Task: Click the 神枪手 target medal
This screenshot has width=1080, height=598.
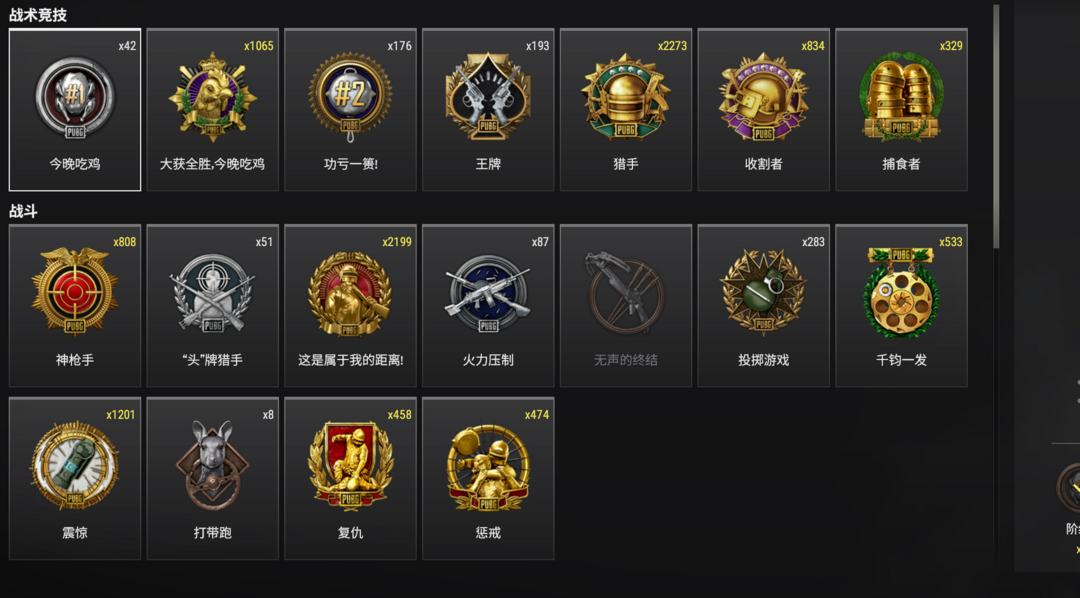Action: pyautogui.click(x=75, y=305)
